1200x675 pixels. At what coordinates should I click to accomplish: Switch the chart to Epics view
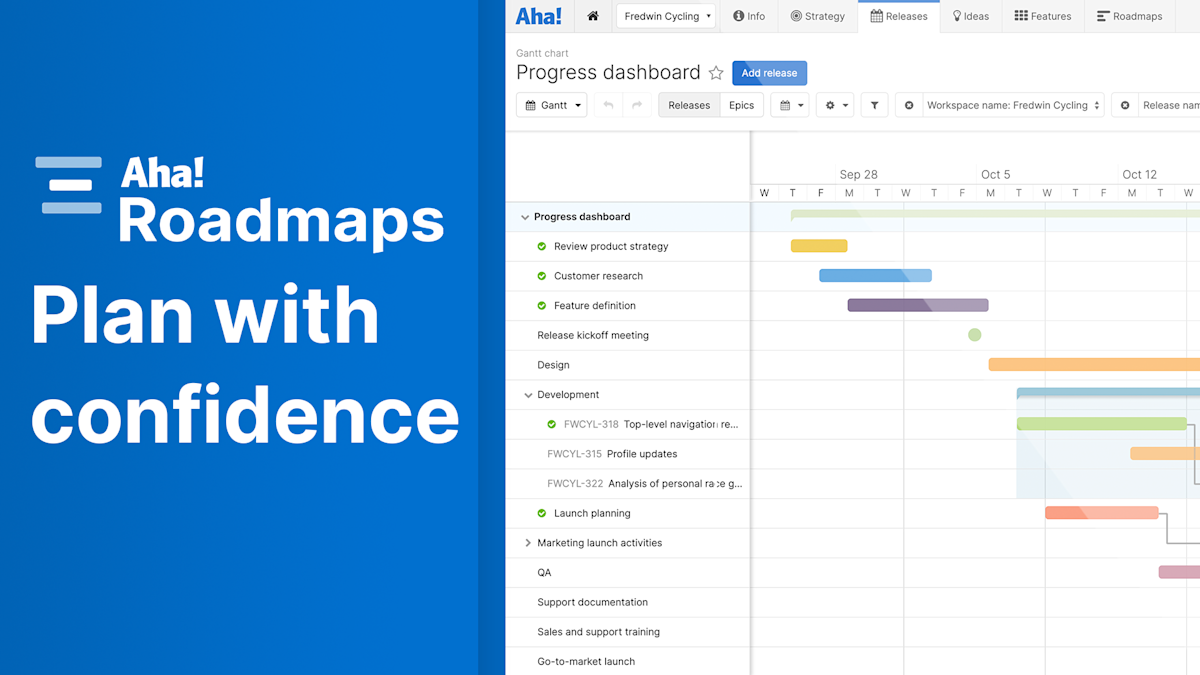[x=741, y=104]
